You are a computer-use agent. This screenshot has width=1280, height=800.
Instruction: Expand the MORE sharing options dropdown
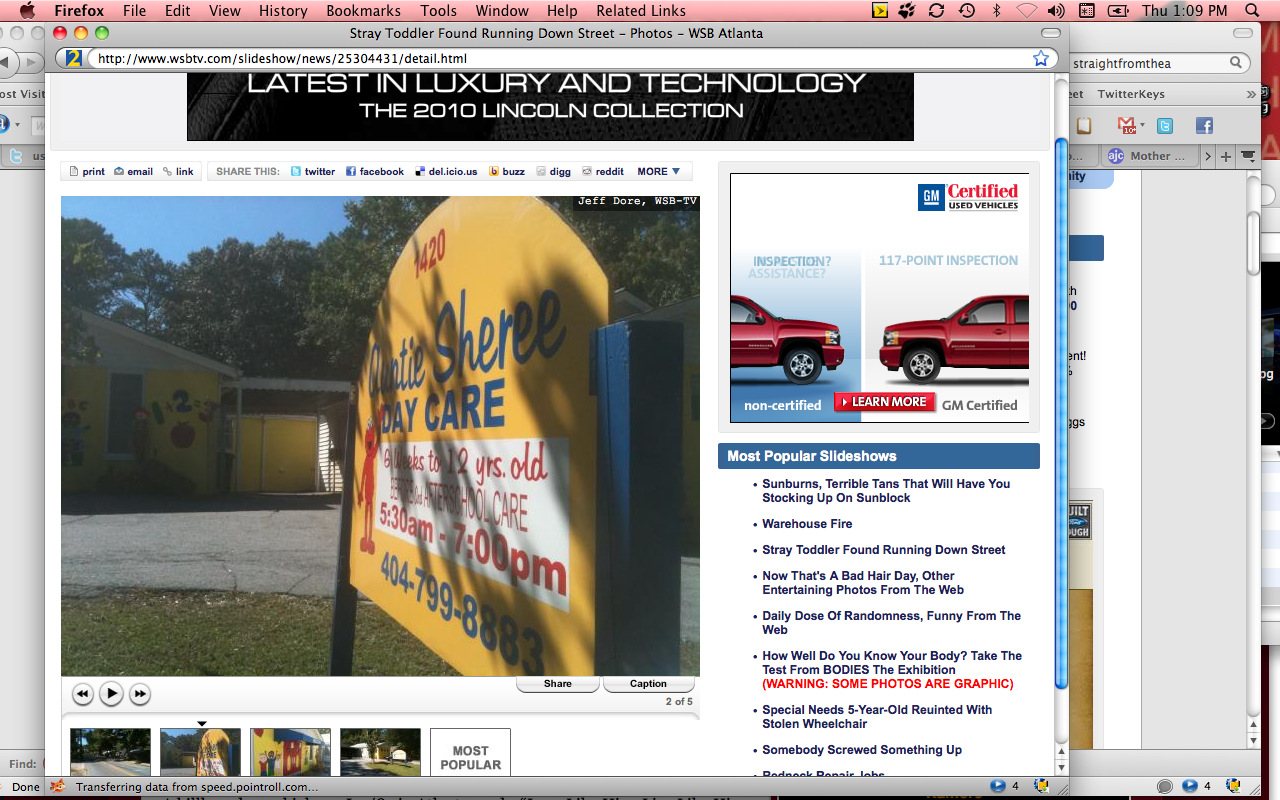pyautogui.click(x=659, y=172)
